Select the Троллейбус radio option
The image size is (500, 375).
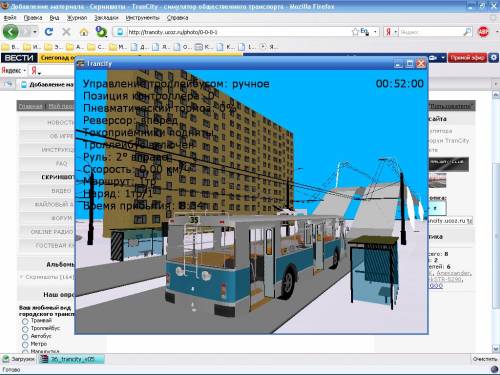tap(25, 329)
